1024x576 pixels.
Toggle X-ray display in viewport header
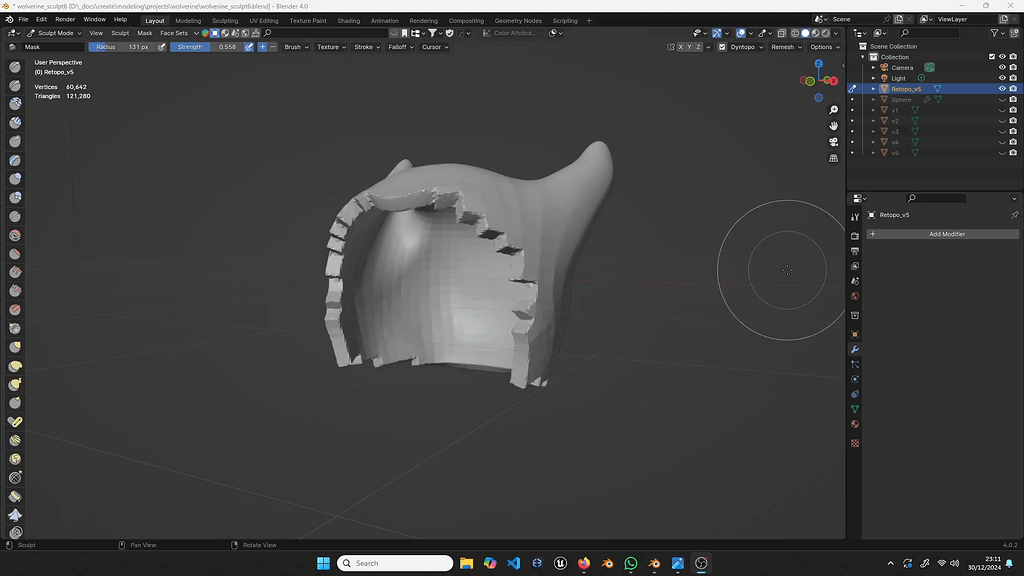pyautogui.click(x=782, y=33)
